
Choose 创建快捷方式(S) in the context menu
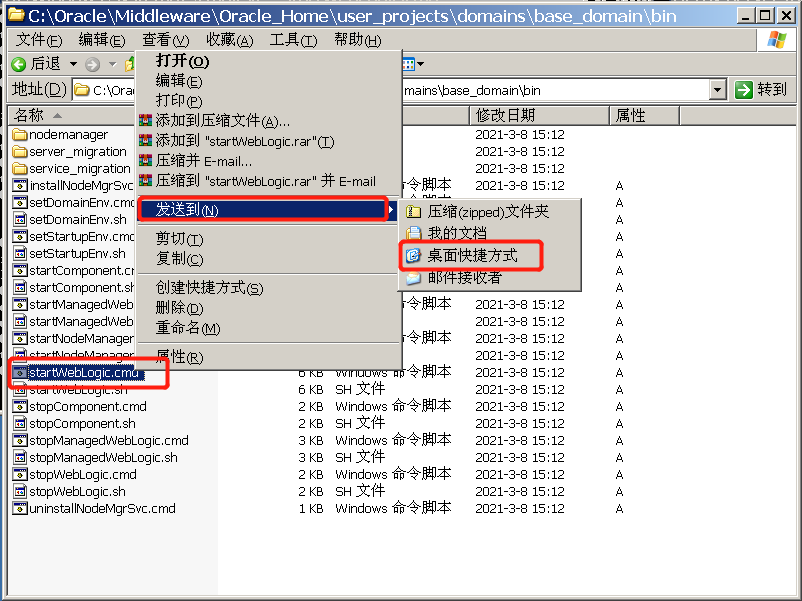269,287
